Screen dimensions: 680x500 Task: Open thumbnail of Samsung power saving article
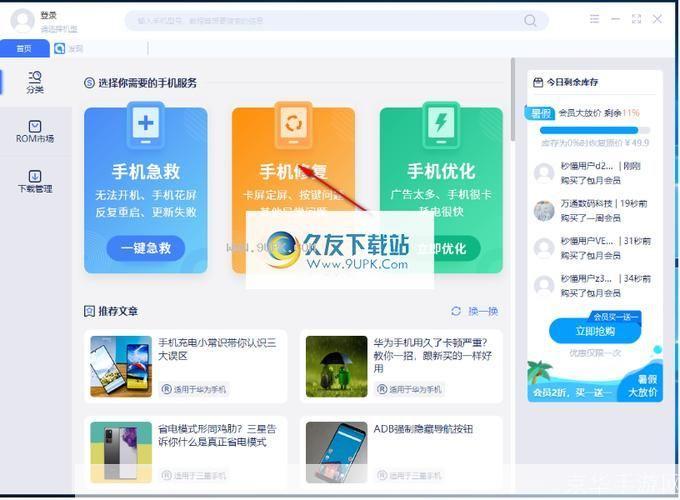click(x=121, y=452)
